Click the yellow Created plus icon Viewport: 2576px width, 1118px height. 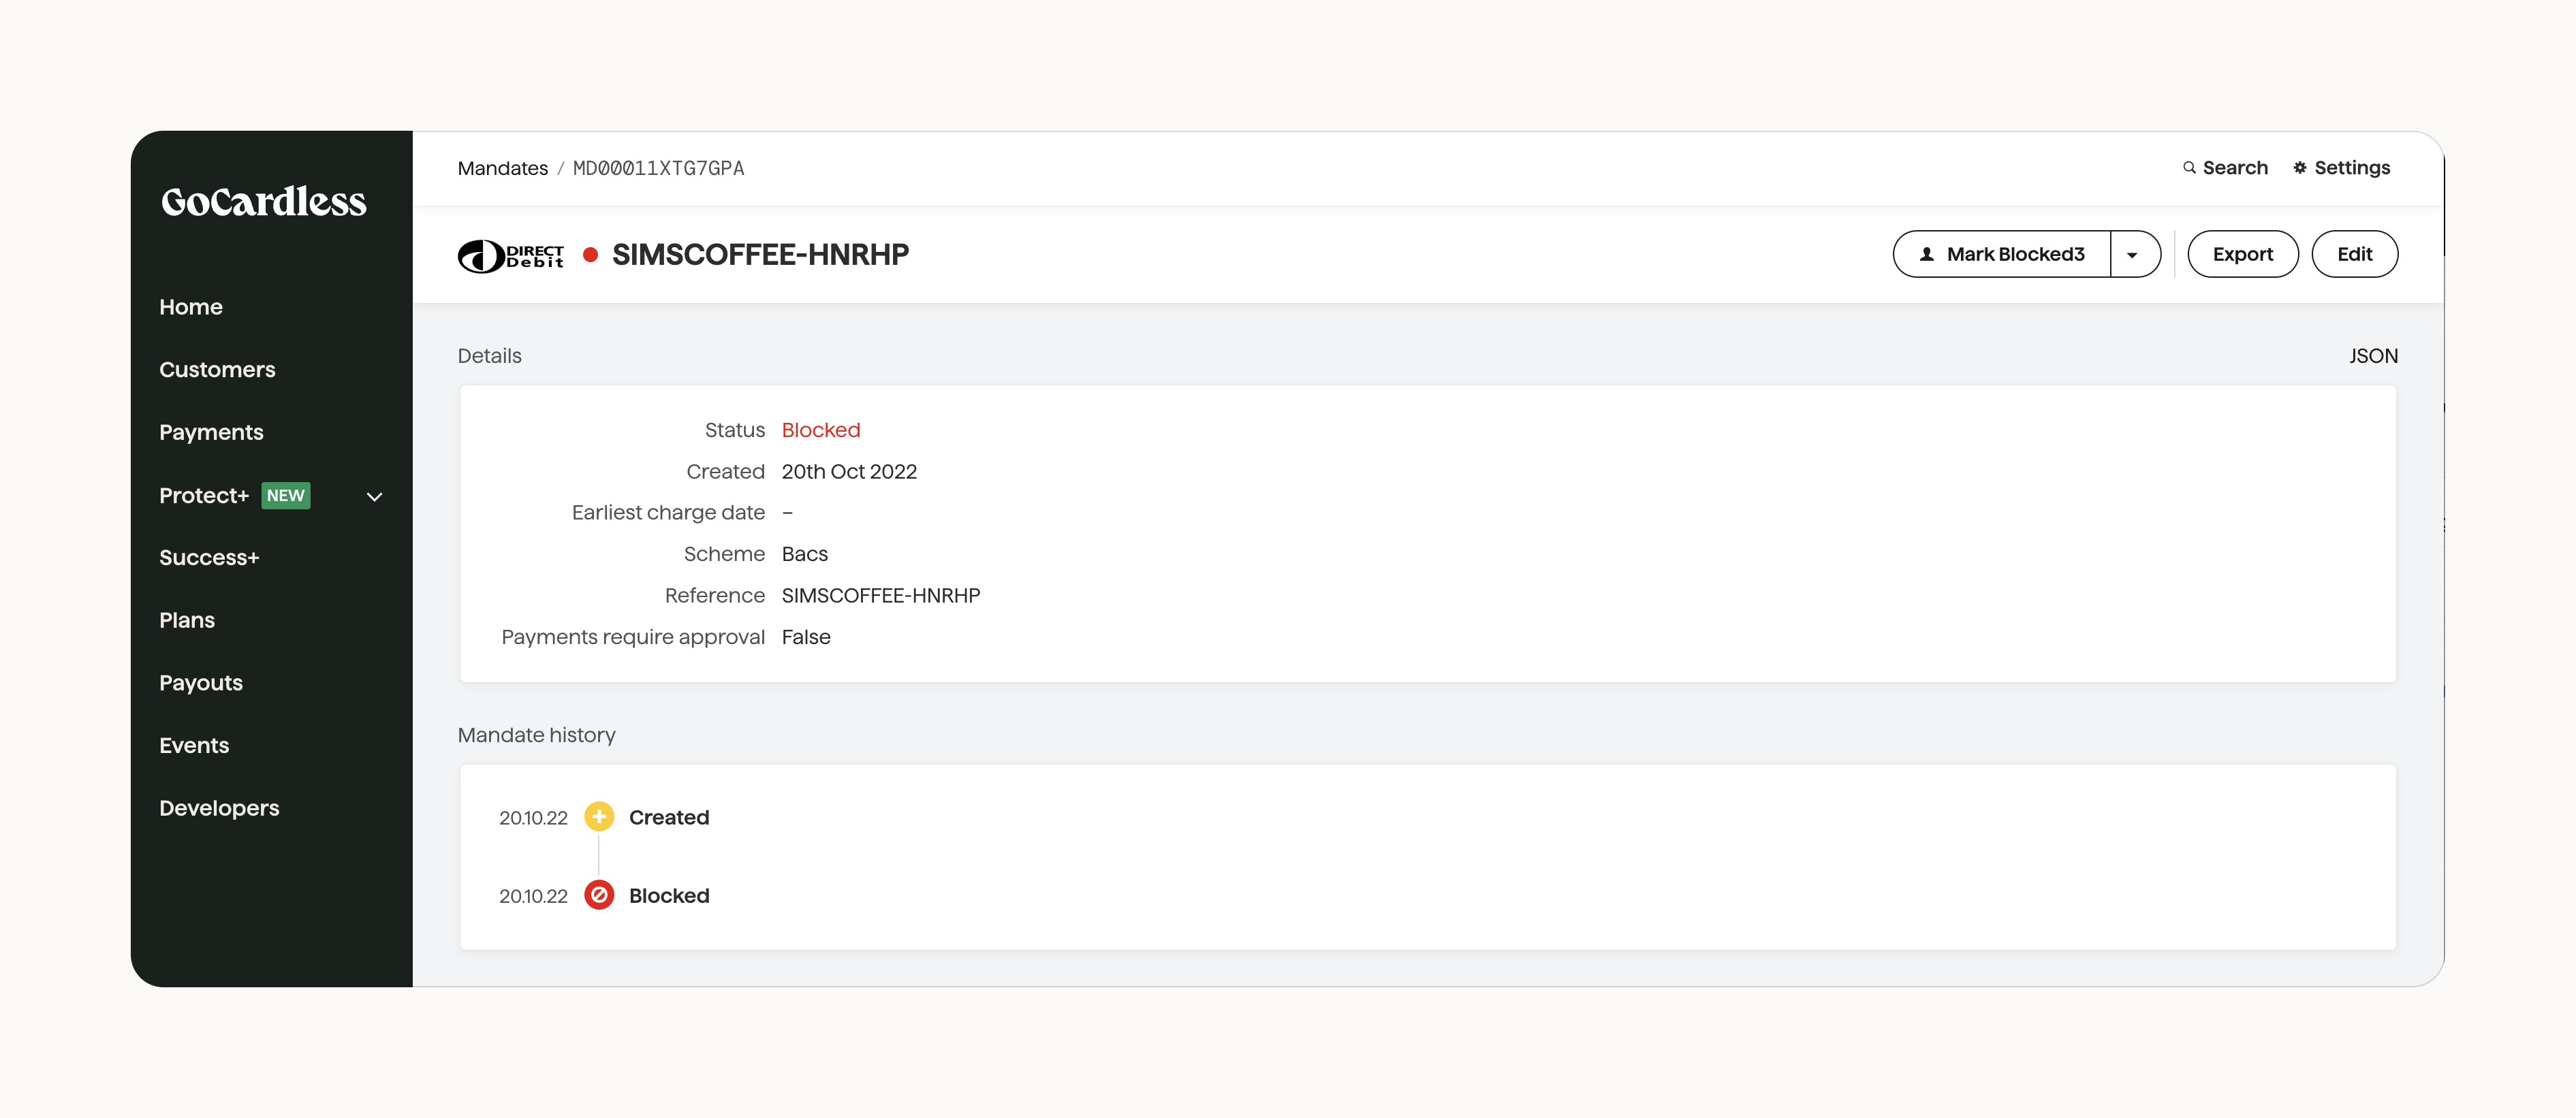(599, 817)
